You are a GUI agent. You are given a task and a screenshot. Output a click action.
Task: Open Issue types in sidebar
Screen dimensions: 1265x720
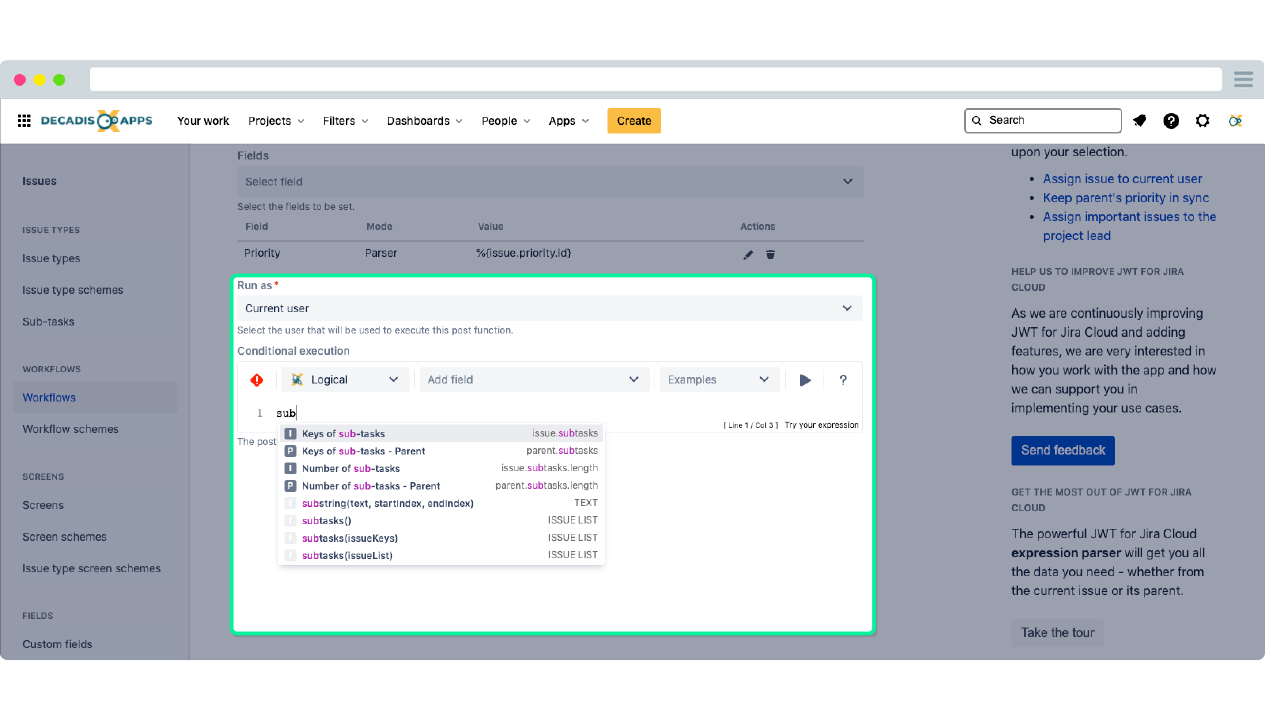click(x=51, y=258)
